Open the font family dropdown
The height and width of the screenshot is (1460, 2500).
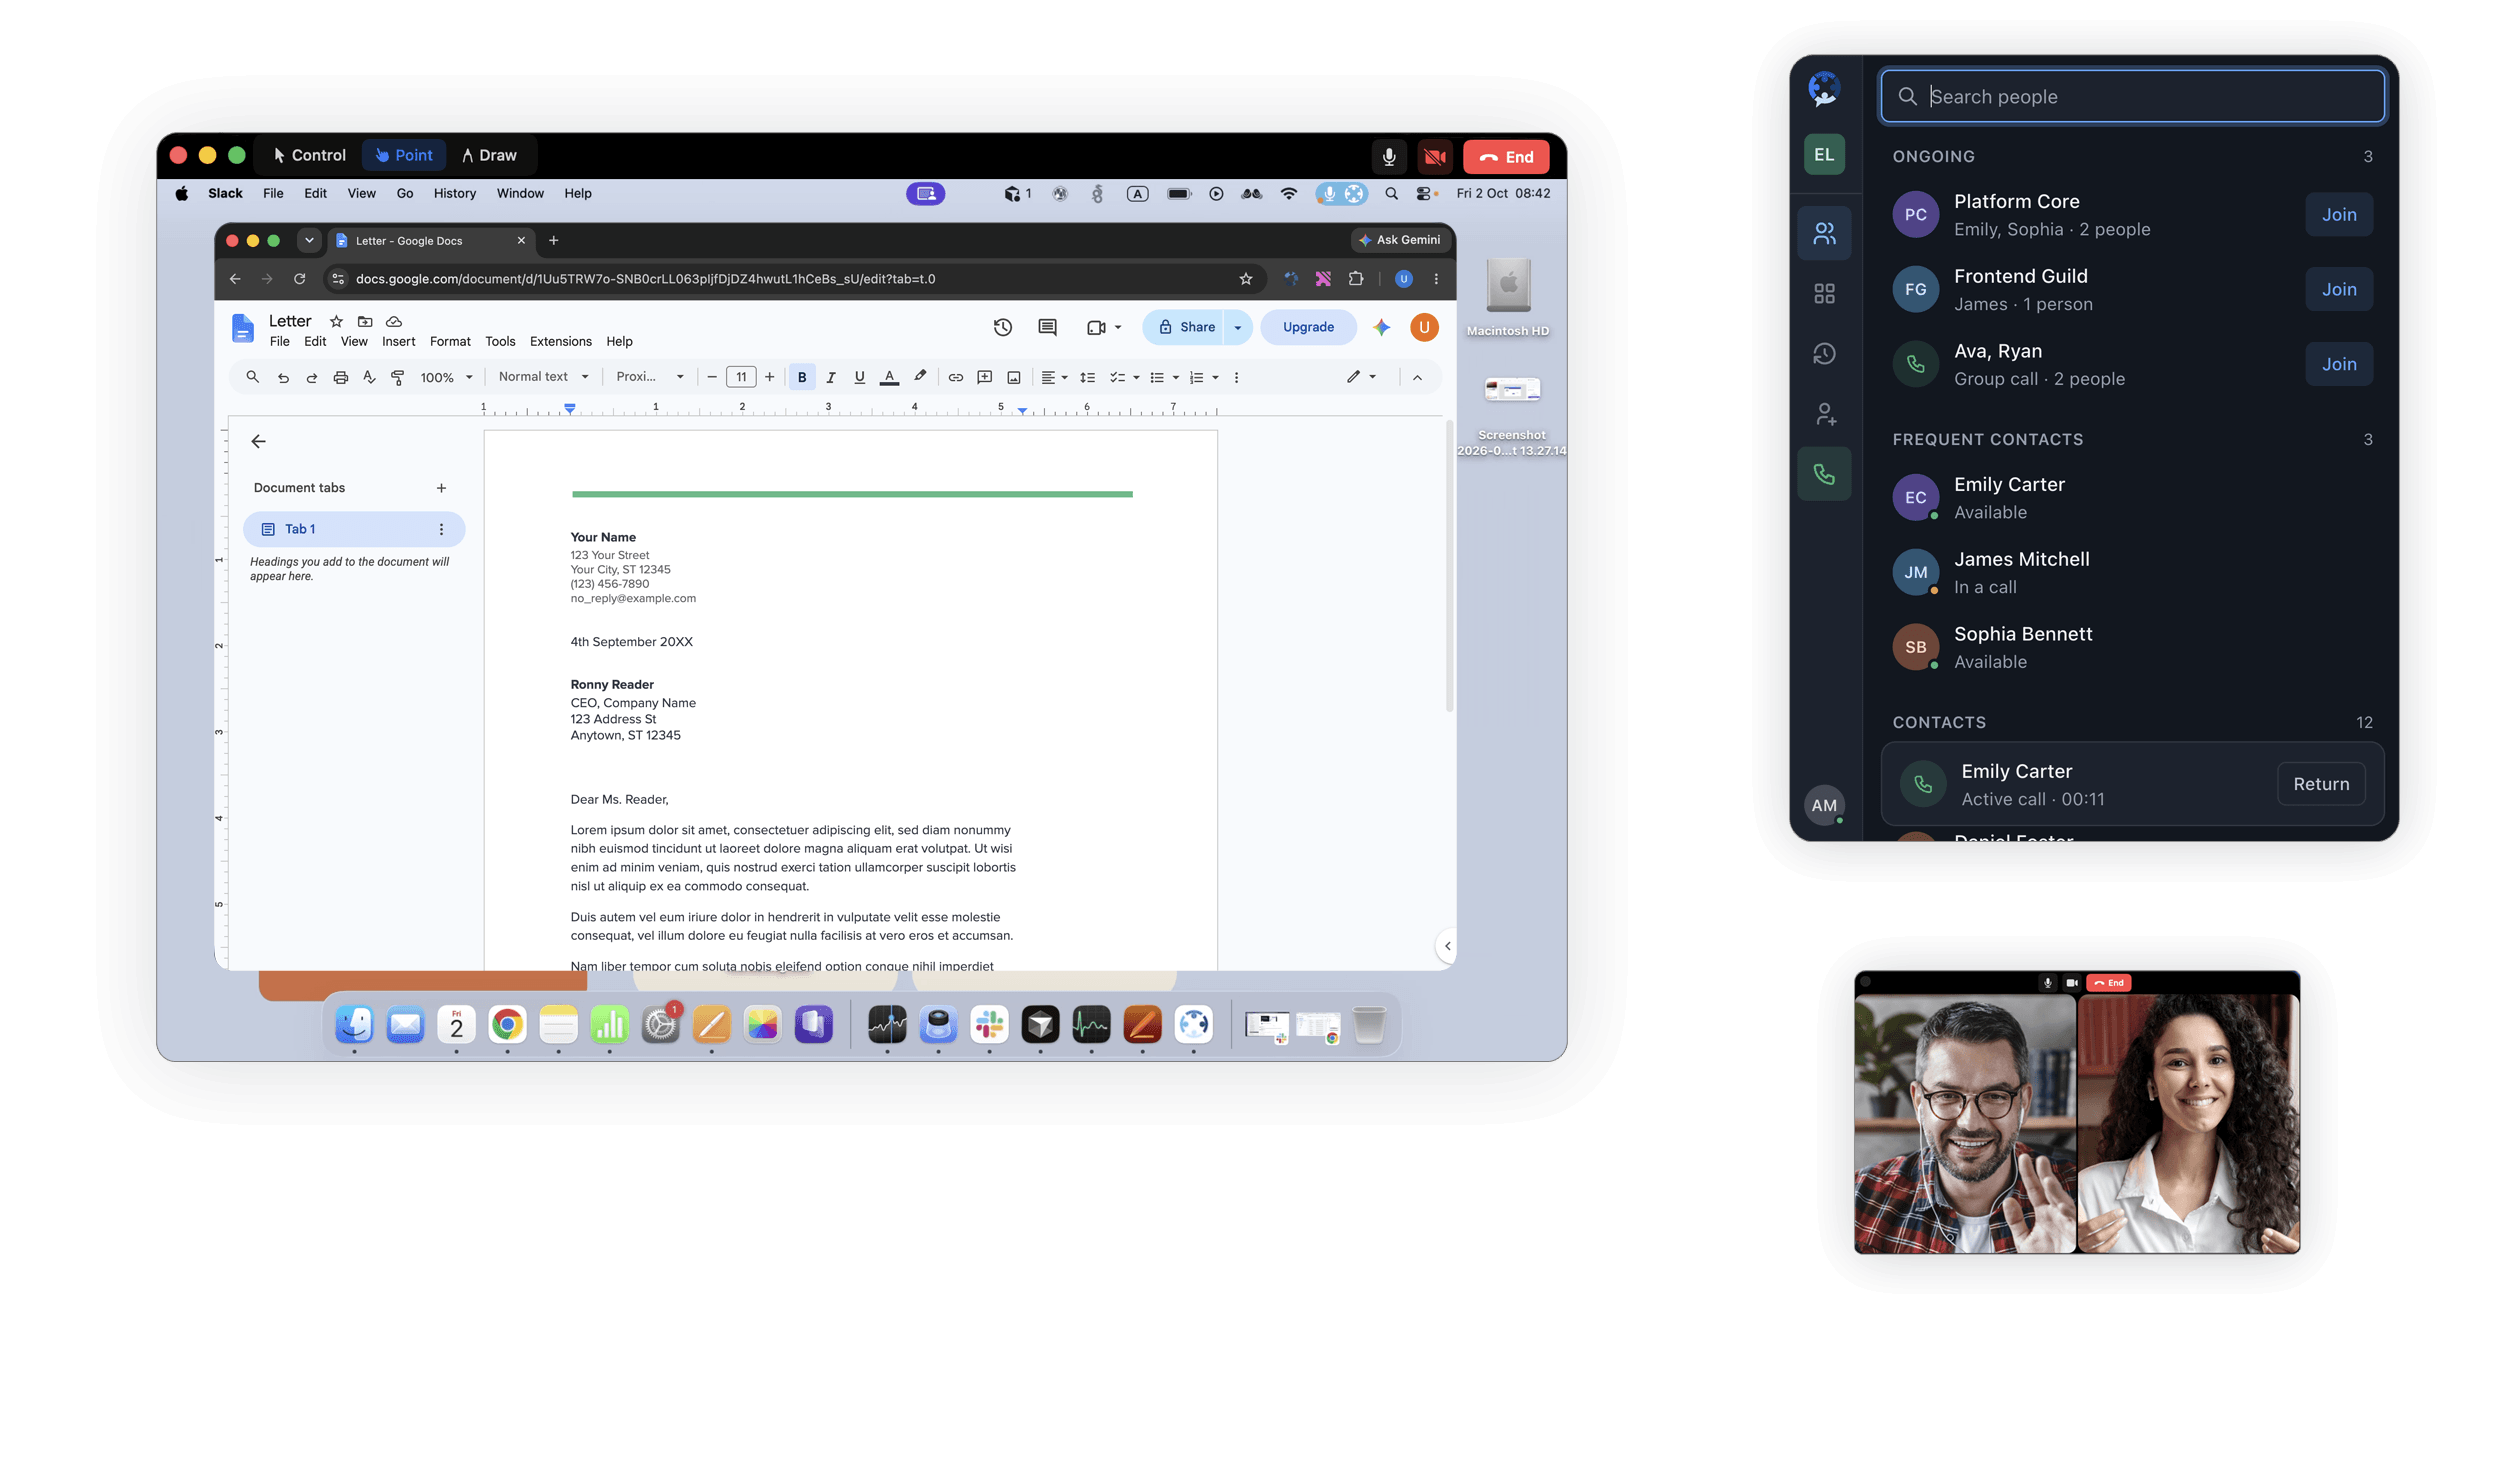click(x=650, y=377)
